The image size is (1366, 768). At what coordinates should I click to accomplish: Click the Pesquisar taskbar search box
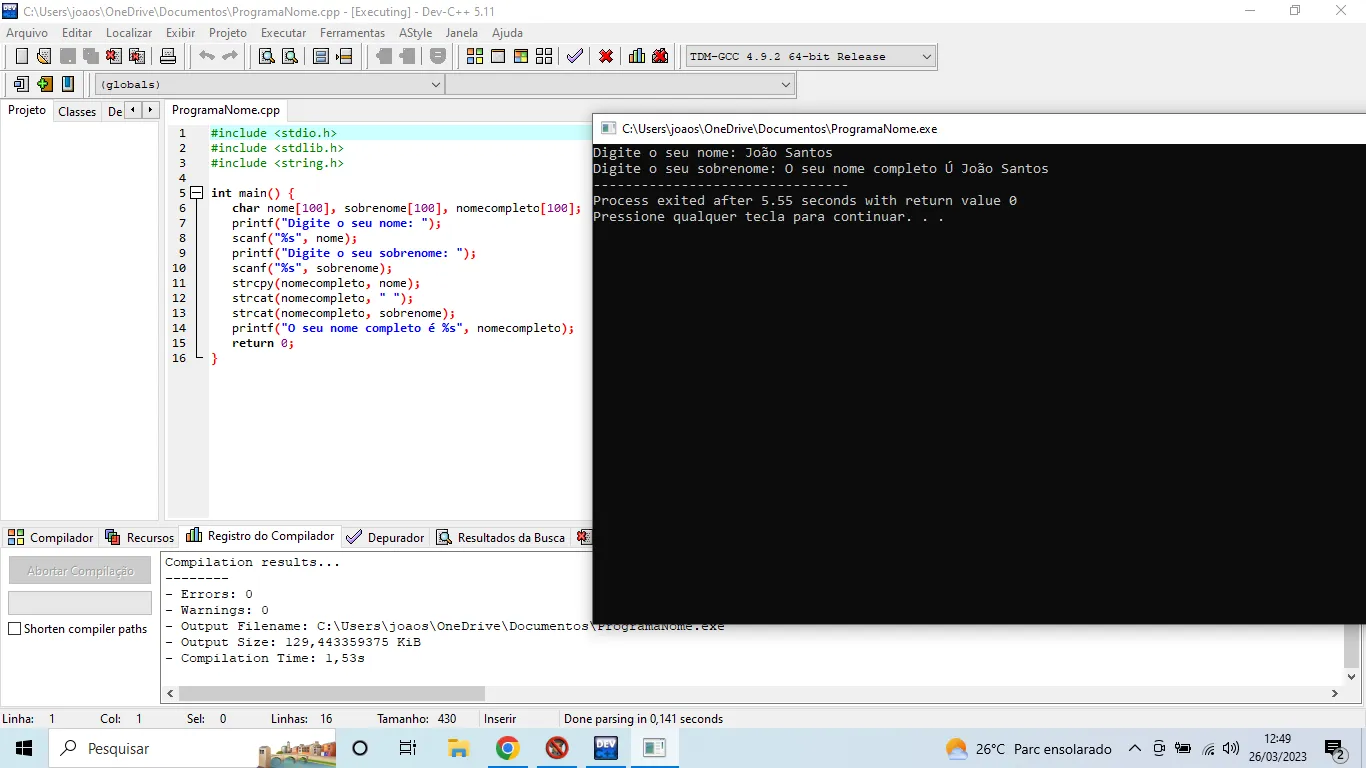pos(118,748)
